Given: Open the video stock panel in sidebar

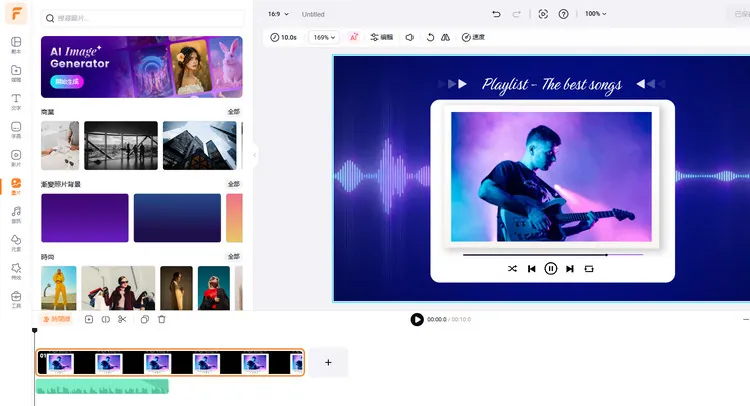Looking at the screenshot, I should [16, 158].
